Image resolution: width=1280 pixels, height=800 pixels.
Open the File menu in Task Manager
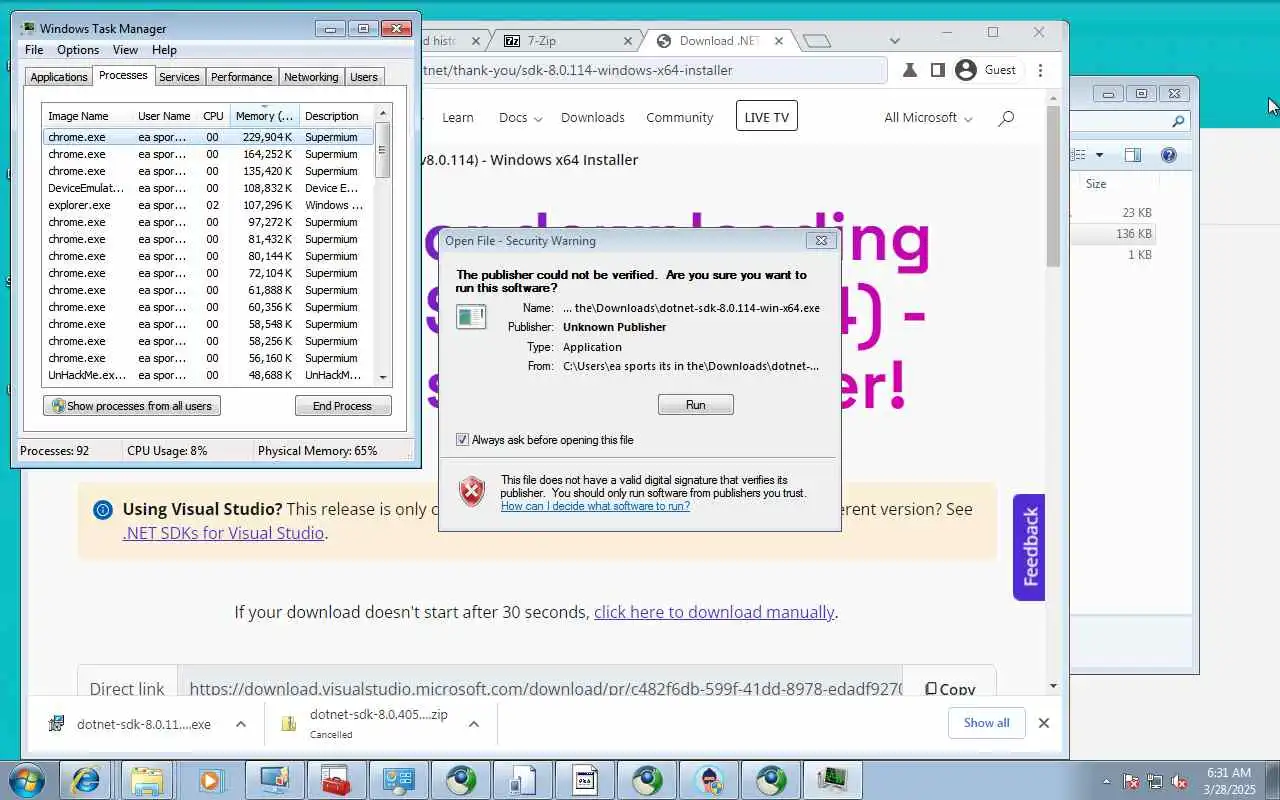tap(34, 50)
